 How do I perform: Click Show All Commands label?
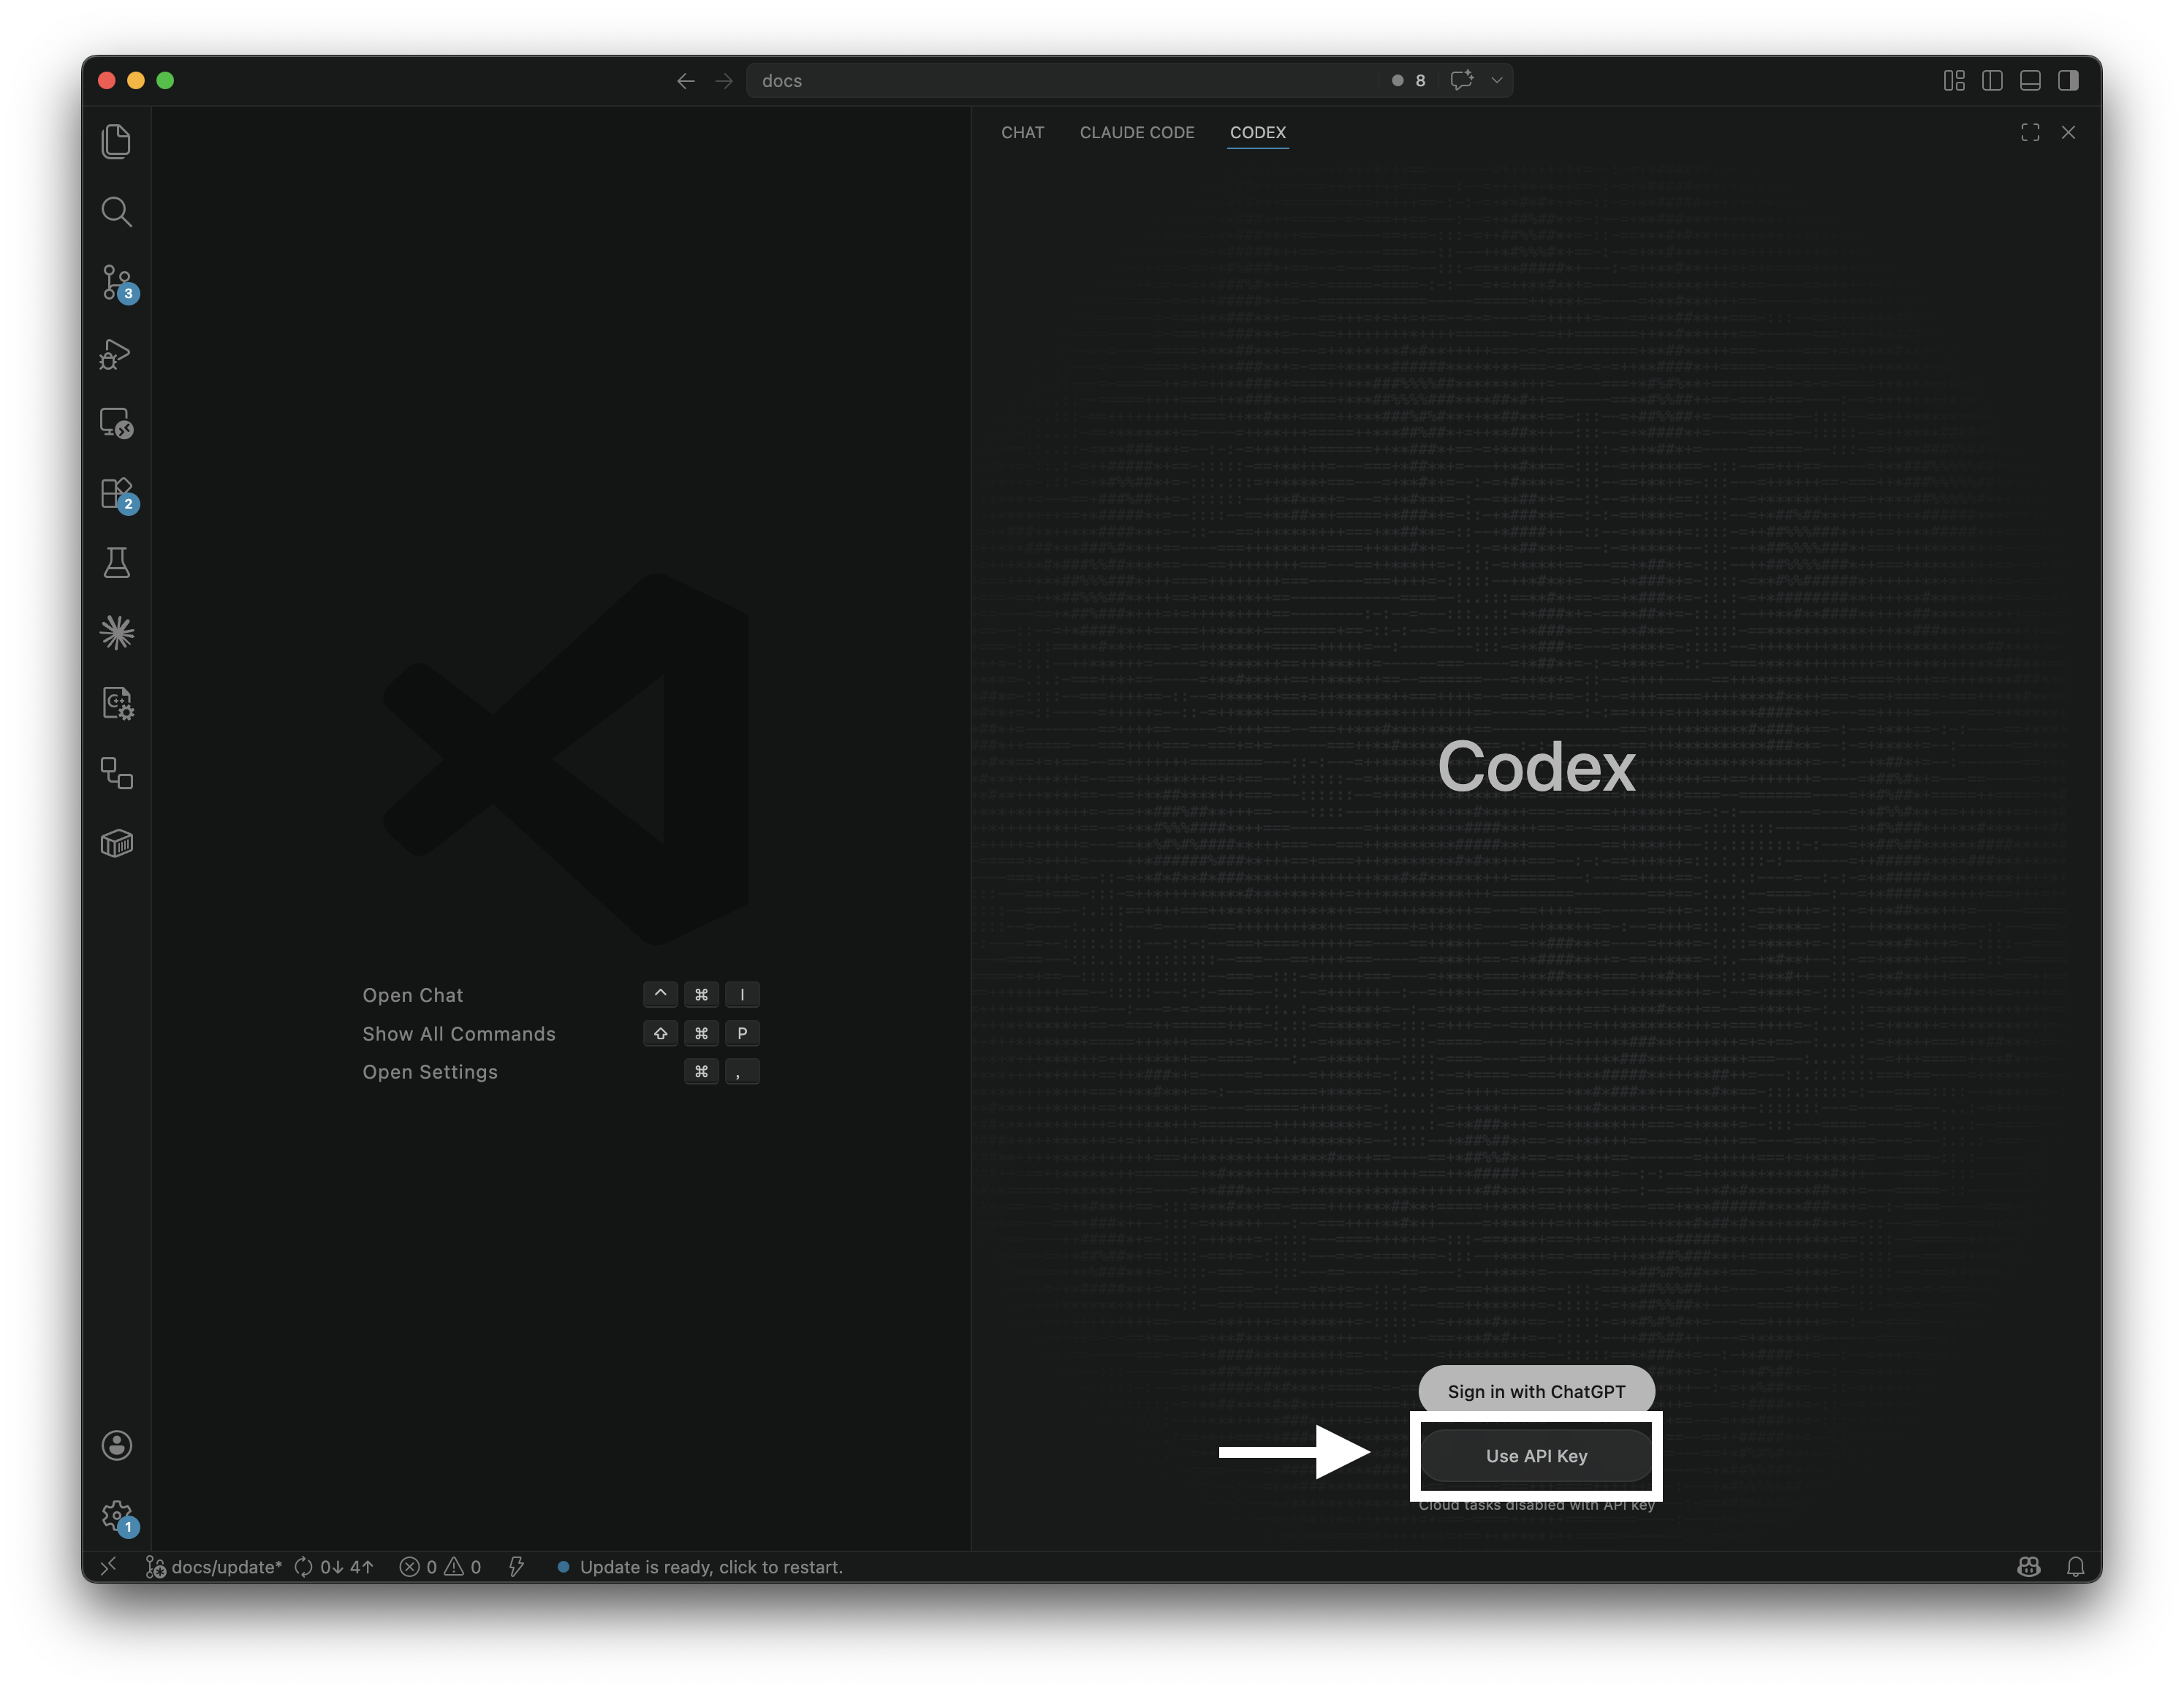[x=459, y=1033]
